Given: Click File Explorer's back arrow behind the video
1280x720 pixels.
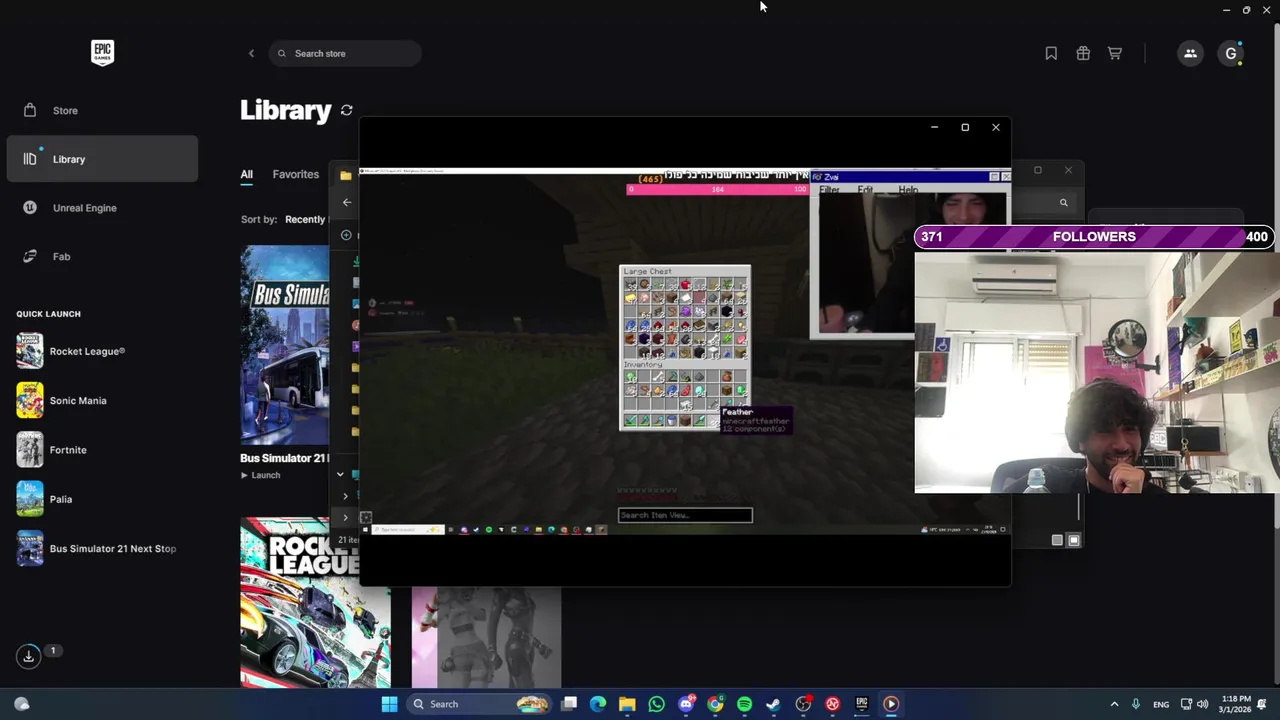Looking at the screenshot, I should coord(347,202).
